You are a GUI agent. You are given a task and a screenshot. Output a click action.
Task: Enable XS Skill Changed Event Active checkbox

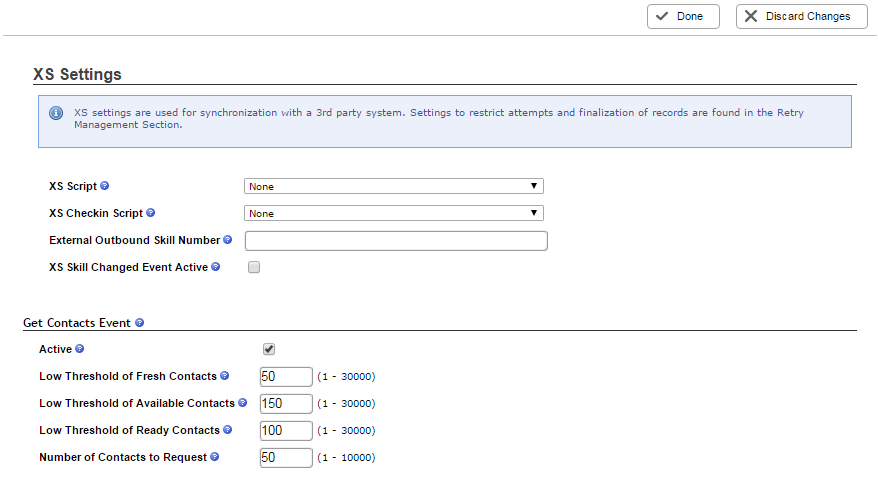click(254, 268)
